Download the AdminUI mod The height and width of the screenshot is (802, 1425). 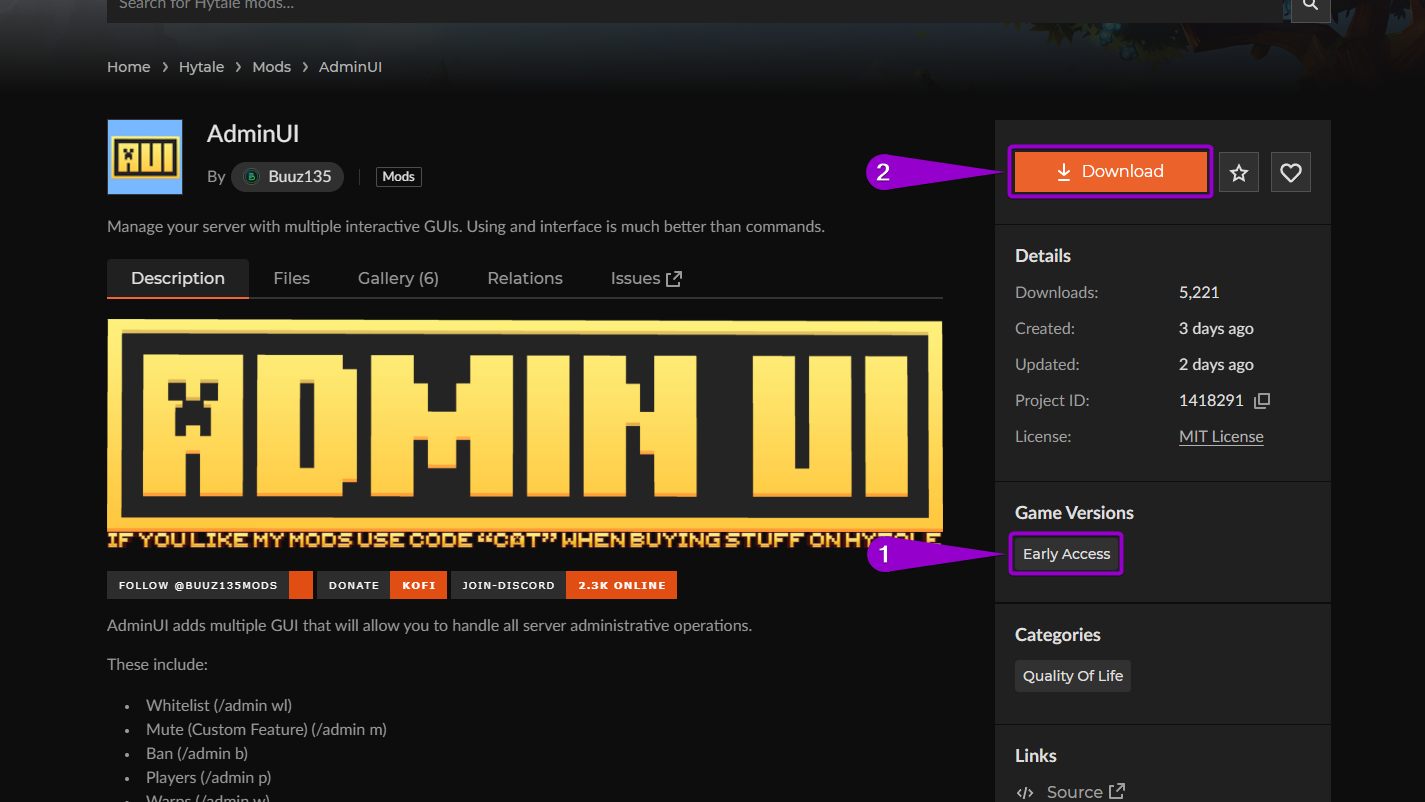(x=1110, y=171)
